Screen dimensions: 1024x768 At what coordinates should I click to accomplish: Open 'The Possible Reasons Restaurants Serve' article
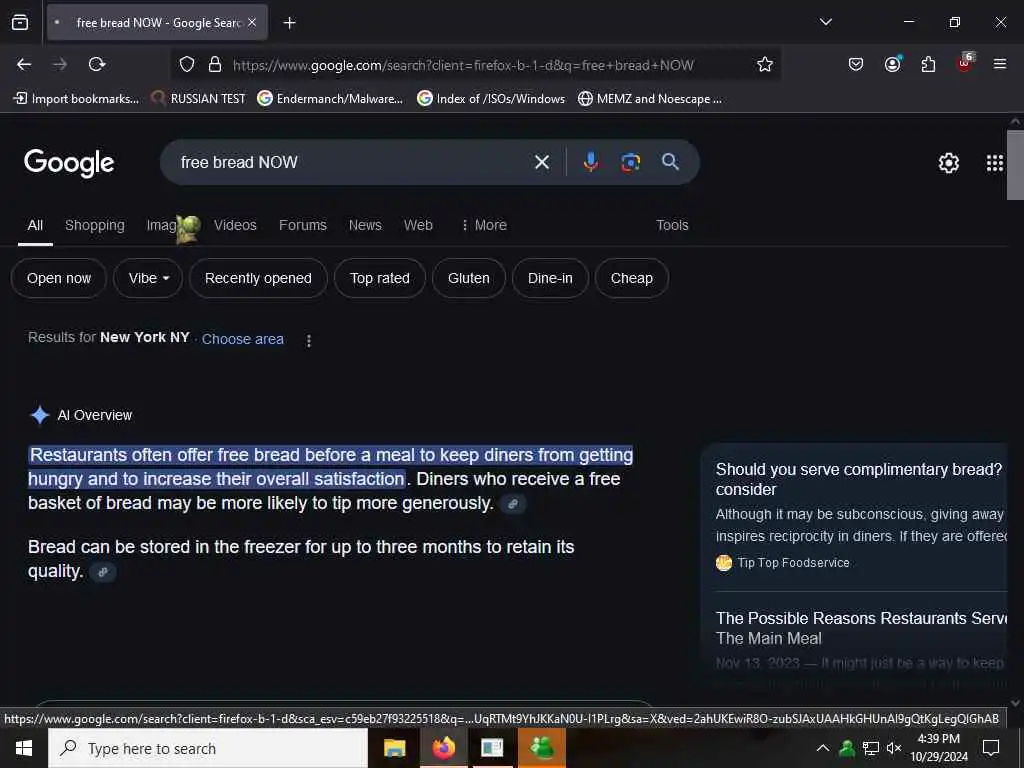pos(861,628)
